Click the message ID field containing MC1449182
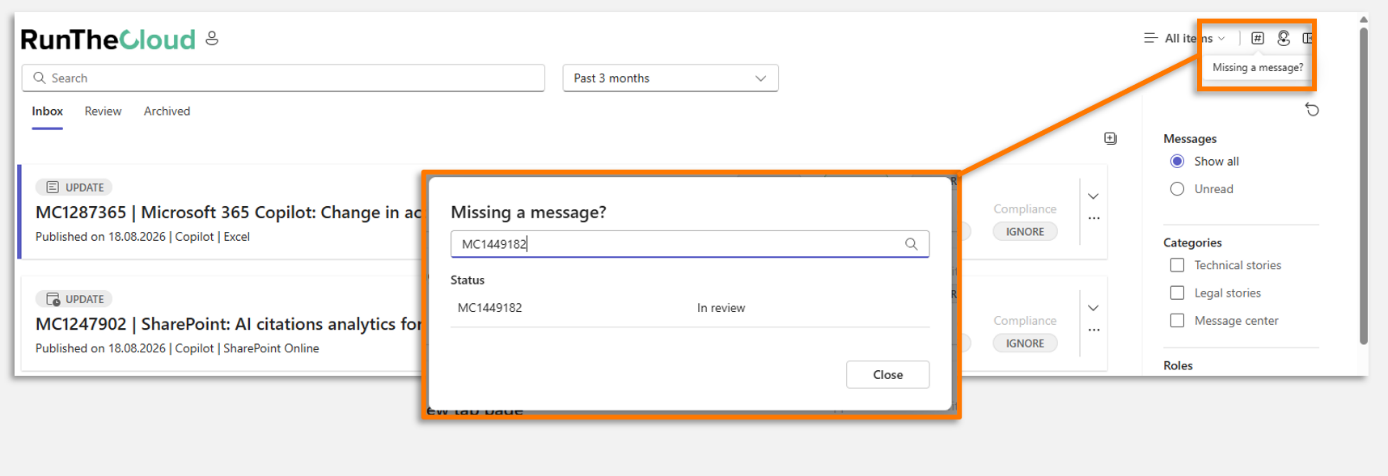 (690, 244)
